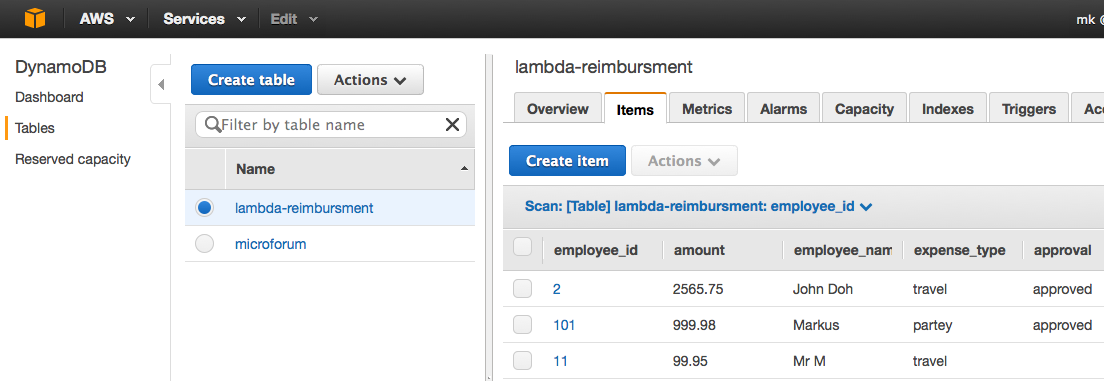Screen dimensions: 1104x381
Task: Open the items Actions dropdown
Action: coord(684,161)
